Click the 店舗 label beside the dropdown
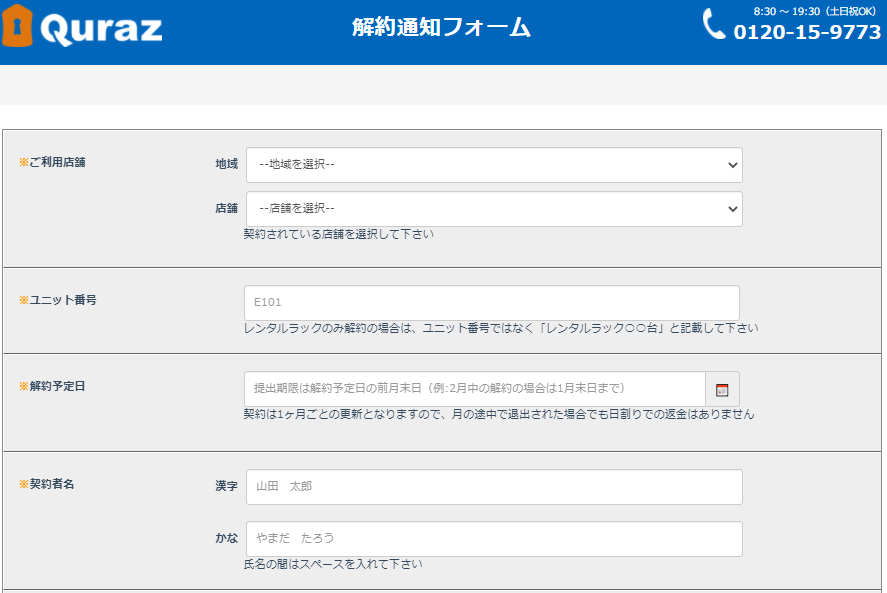 [227, 209]
